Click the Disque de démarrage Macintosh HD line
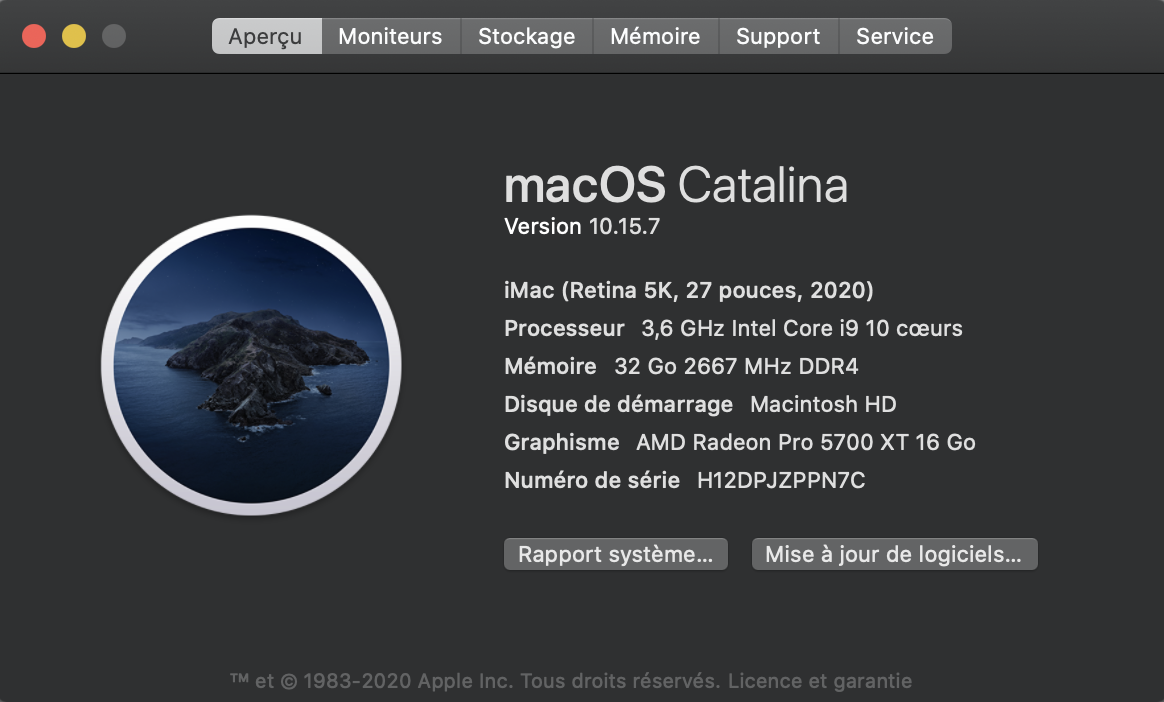1164x702 pixels. click(x=700, y=404)
